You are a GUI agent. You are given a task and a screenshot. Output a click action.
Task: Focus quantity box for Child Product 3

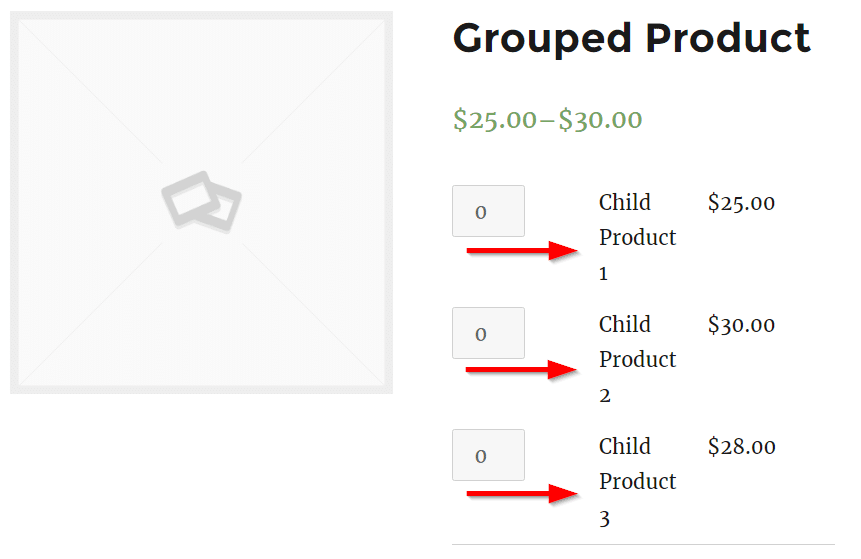[488, 455]
